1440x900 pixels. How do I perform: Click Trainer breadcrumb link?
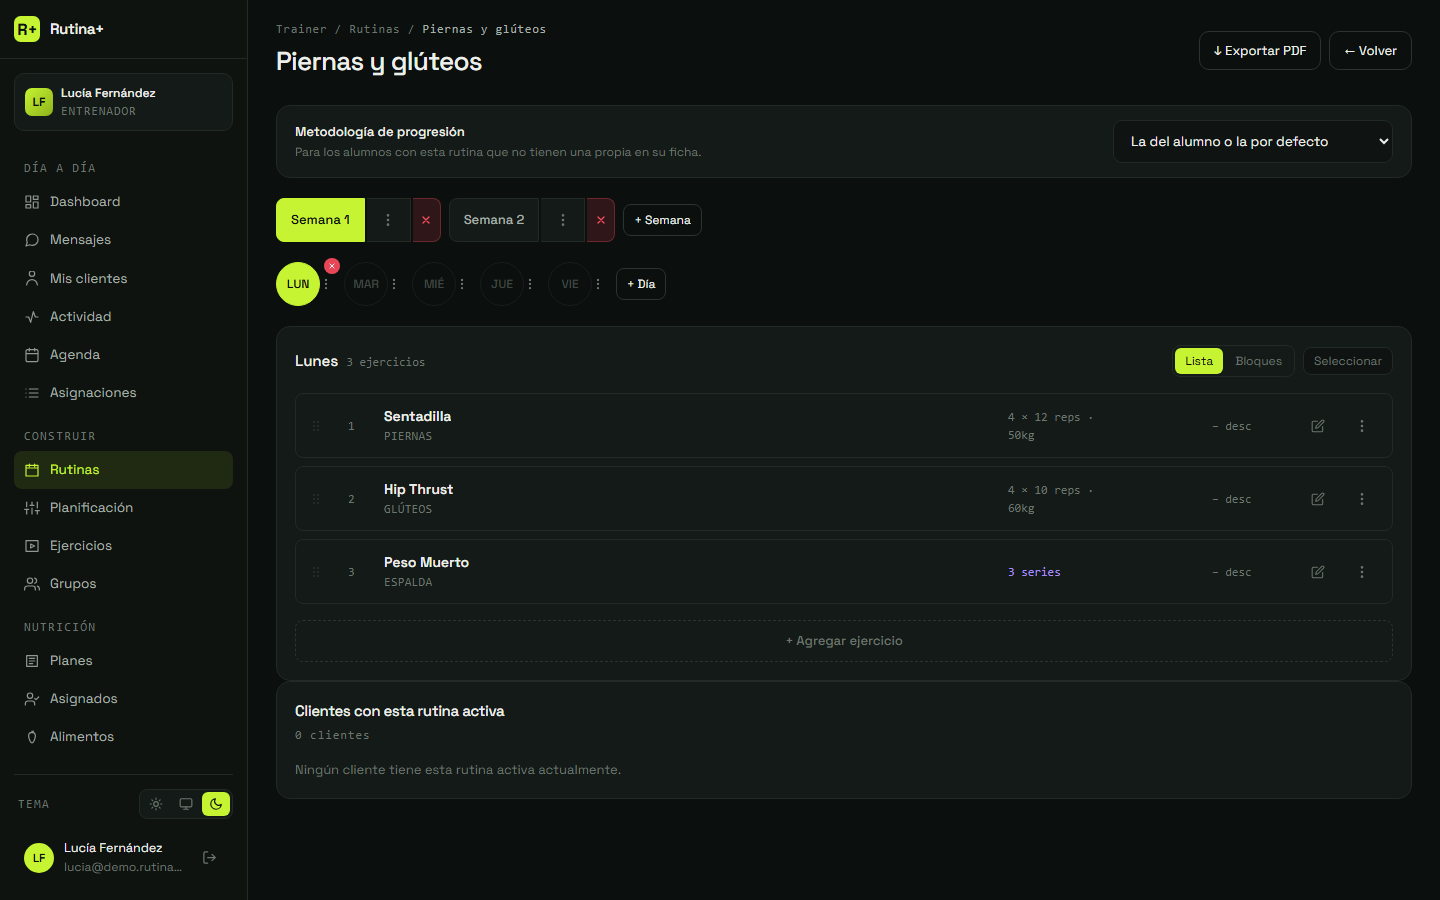301,29
